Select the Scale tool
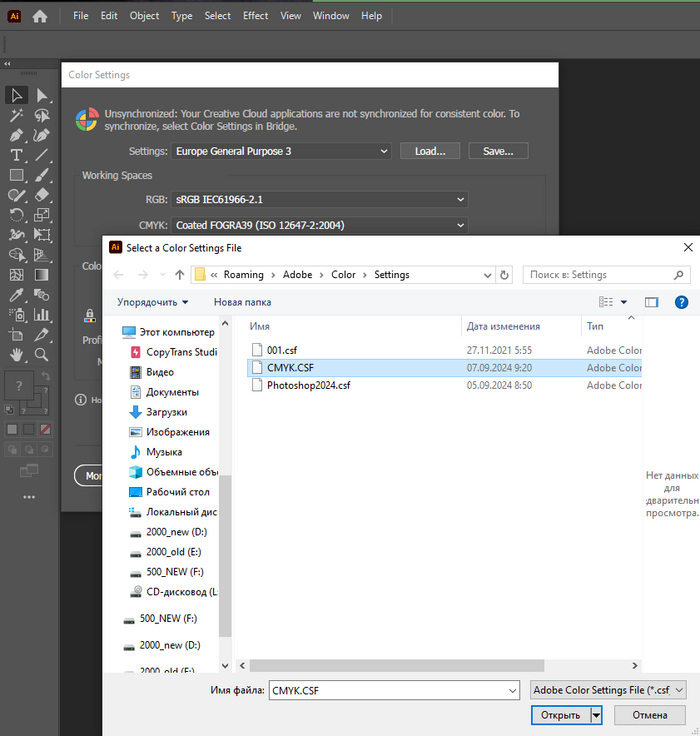 click(42, 215)
